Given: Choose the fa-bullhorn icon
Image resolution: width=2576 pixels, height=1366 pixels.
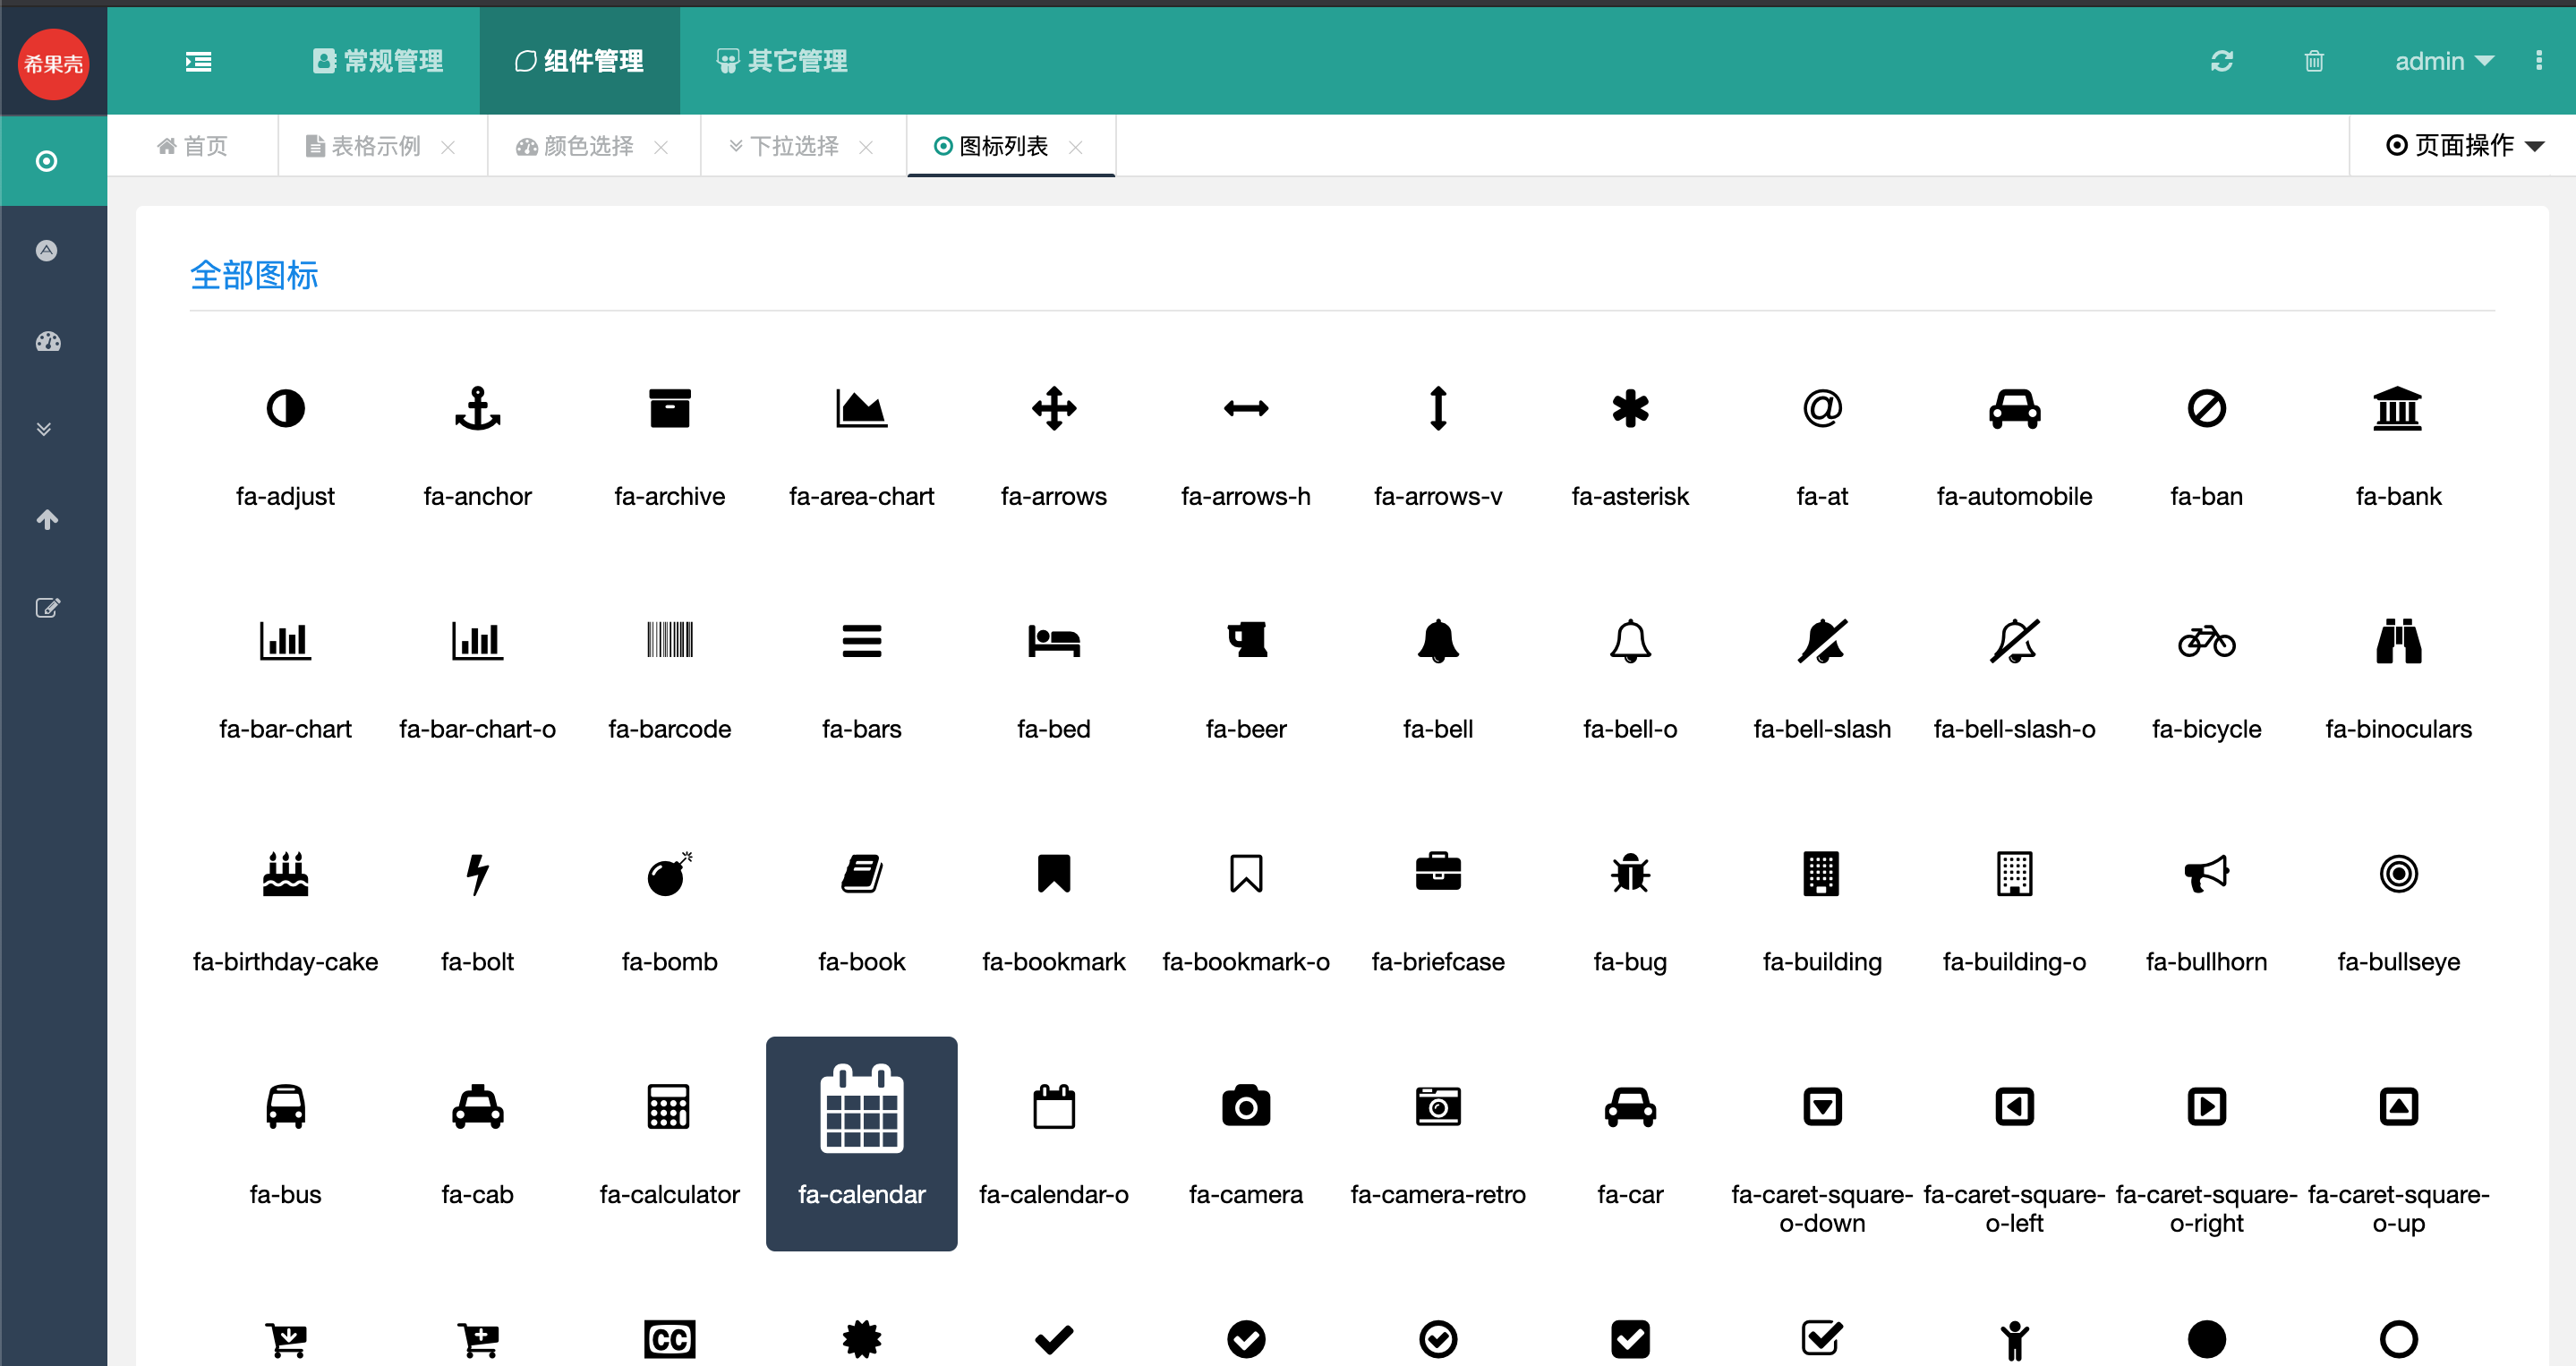Looking at the screenshot, I should coord(2205,875).
